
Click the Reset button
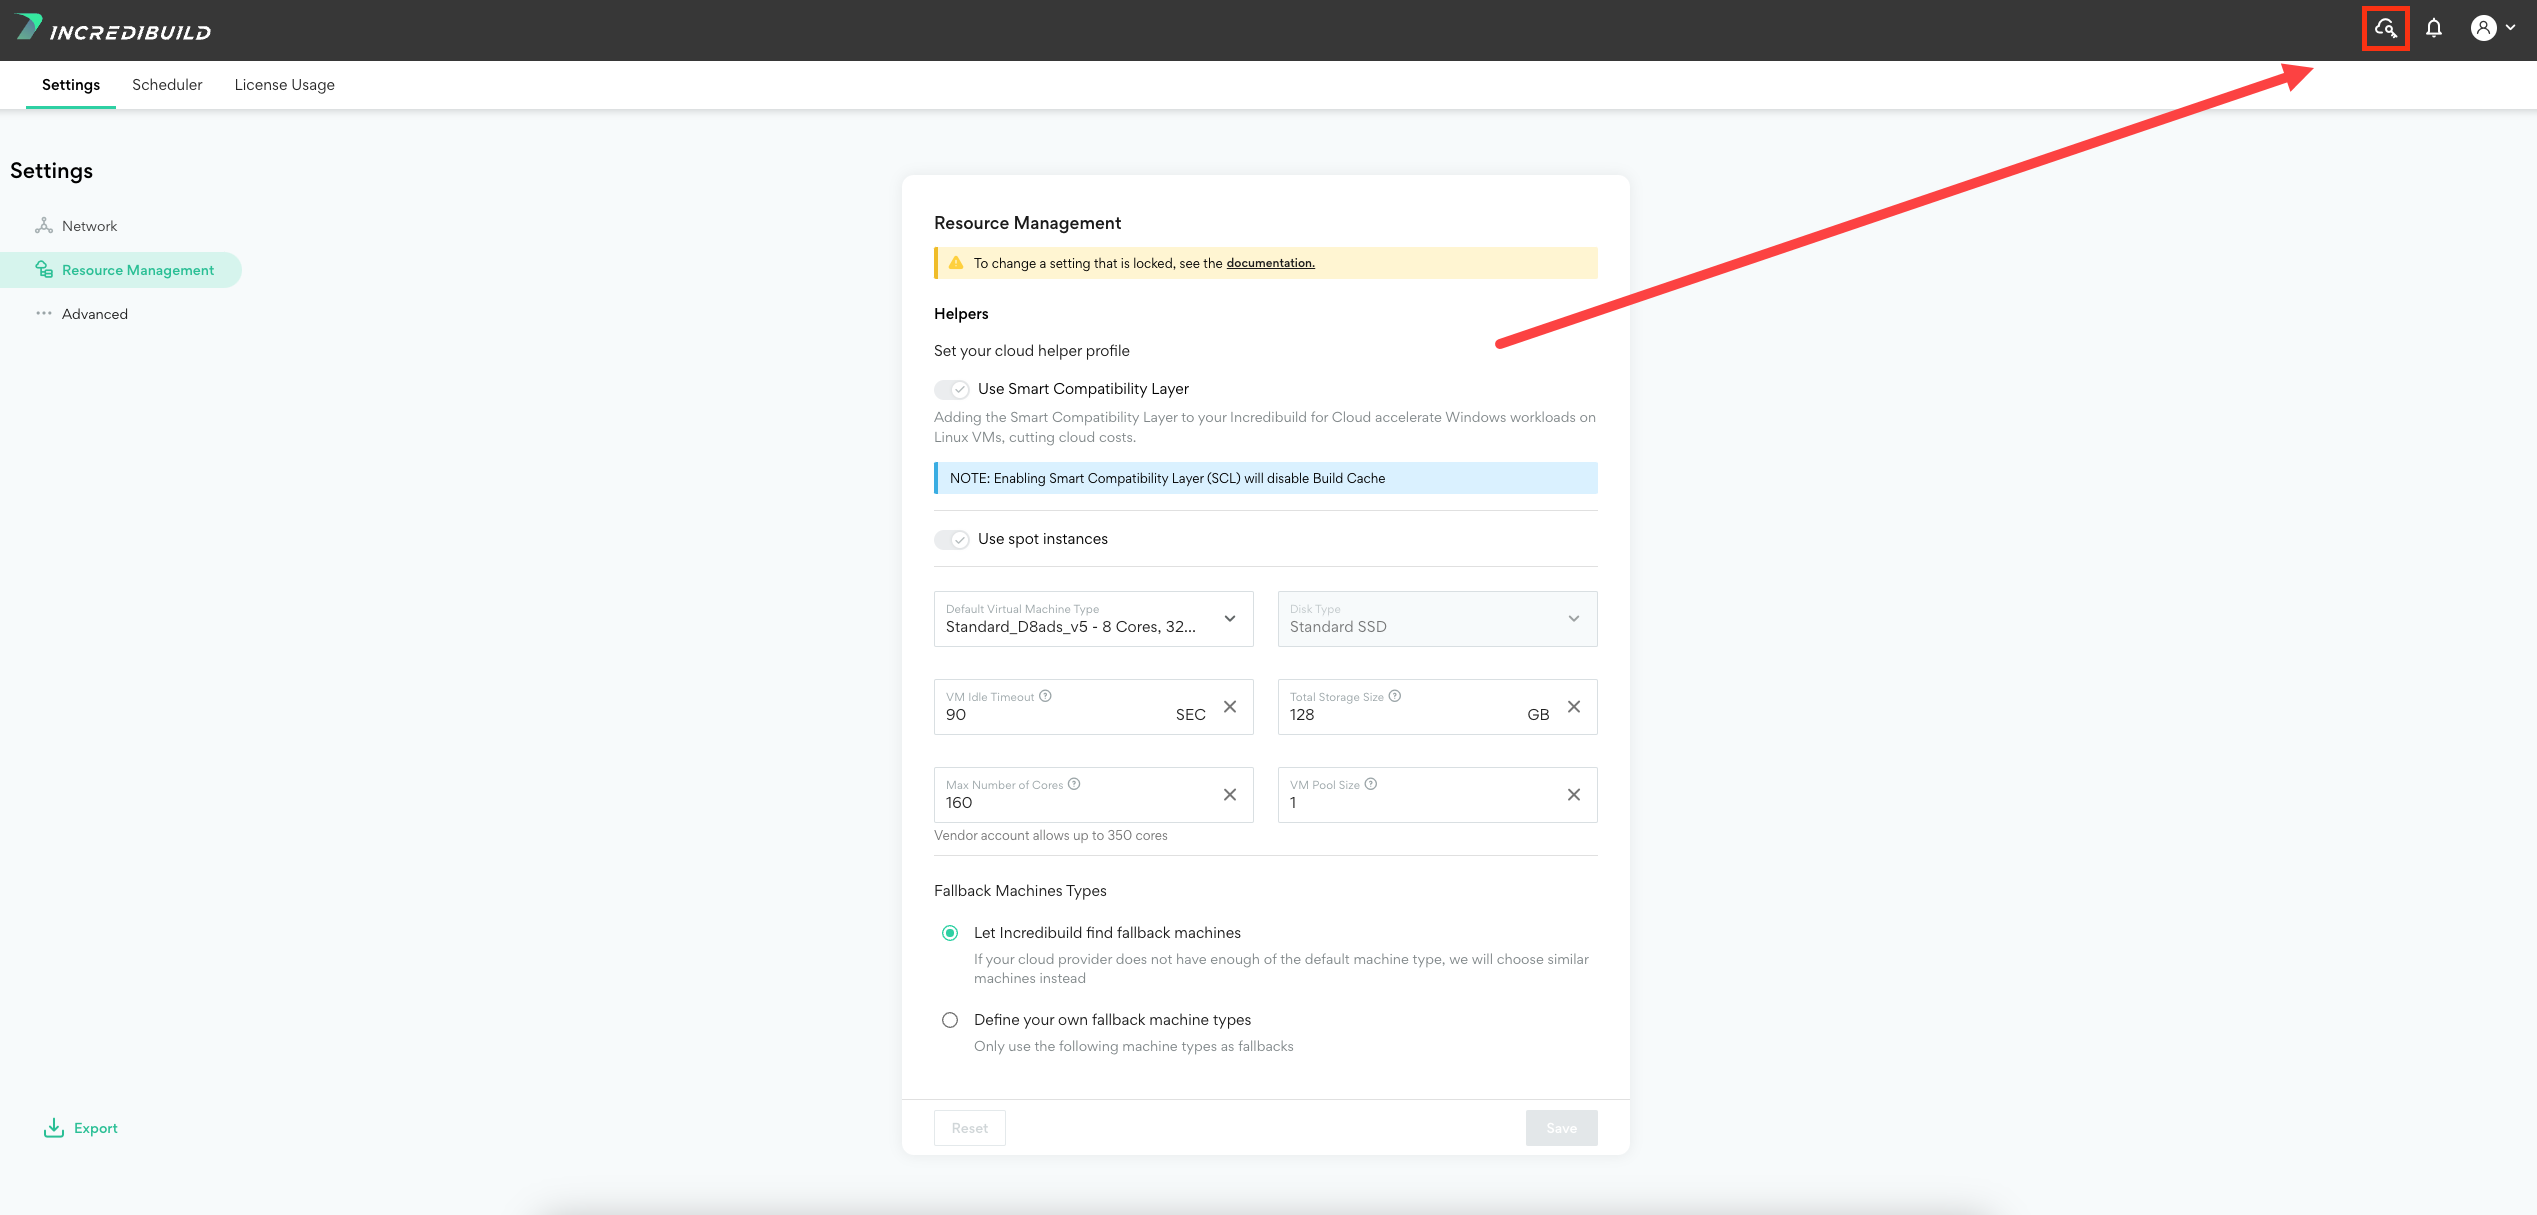tap(970, 1128)
